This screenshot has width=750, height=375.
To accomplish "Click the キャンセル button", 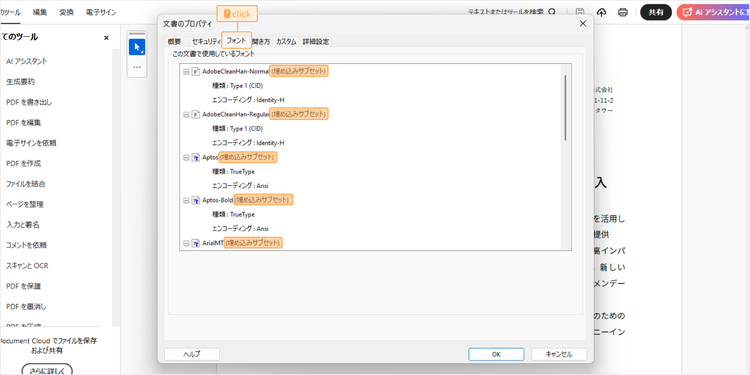I will (x=559, y=354).
